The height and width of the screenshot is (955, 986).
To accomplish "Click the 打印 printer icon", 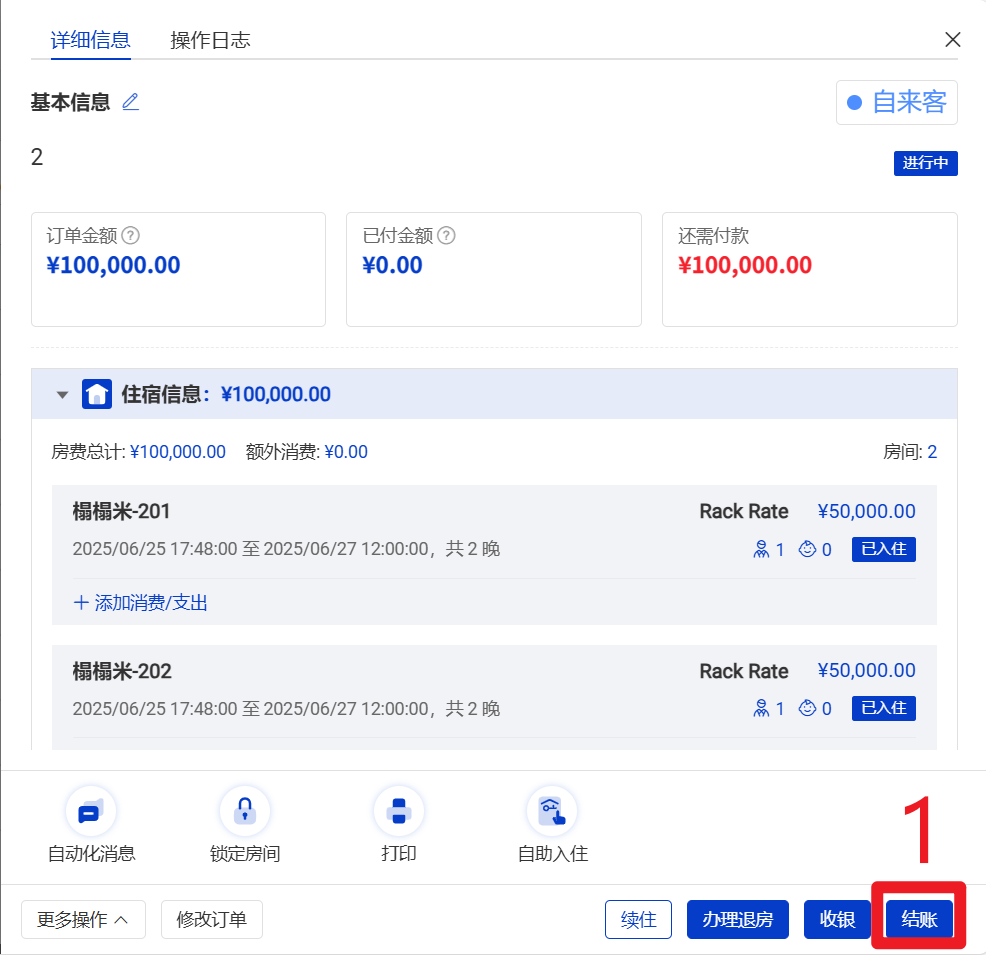I will tap(398, 811).
